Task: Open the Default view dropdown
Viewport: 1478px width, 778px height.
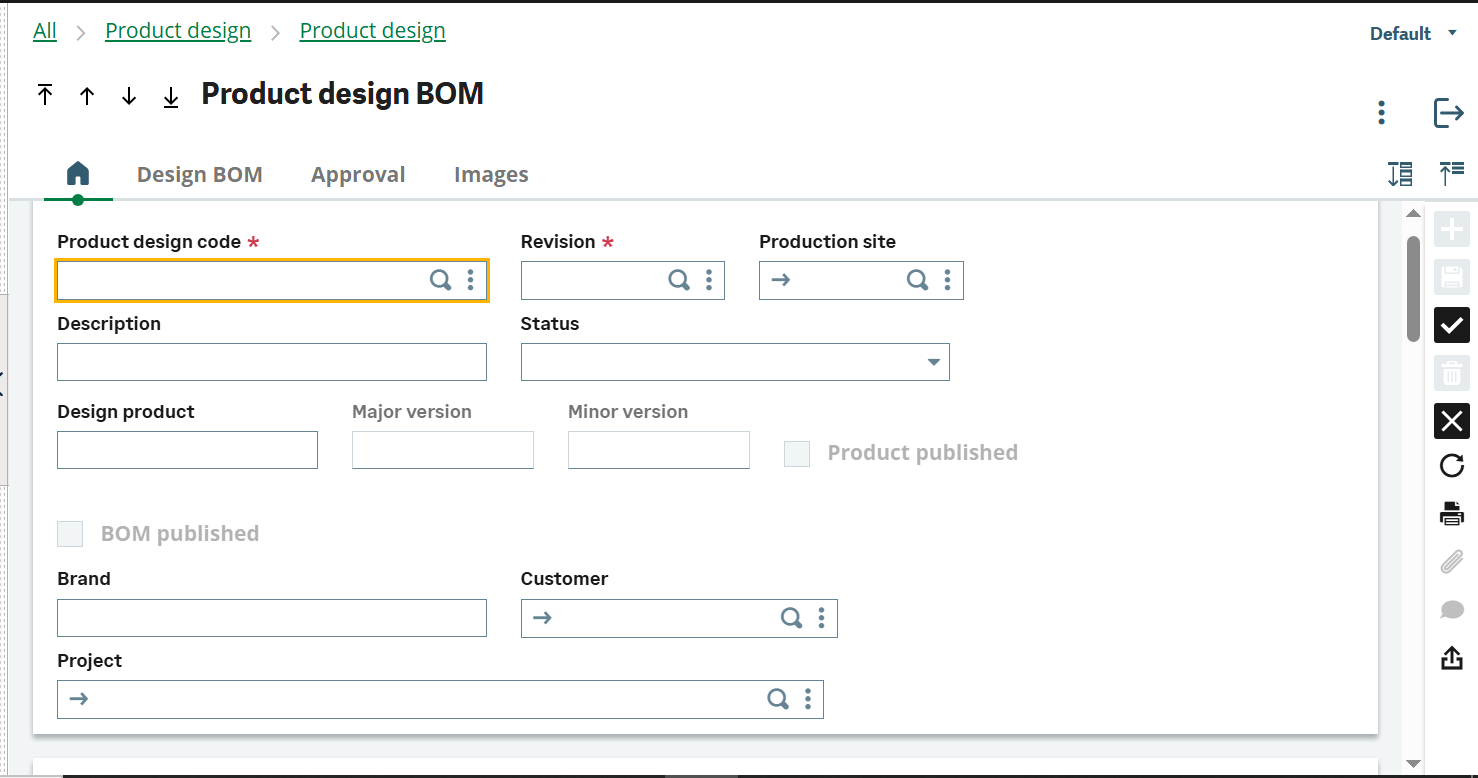Action: (x=1414, y=33)
